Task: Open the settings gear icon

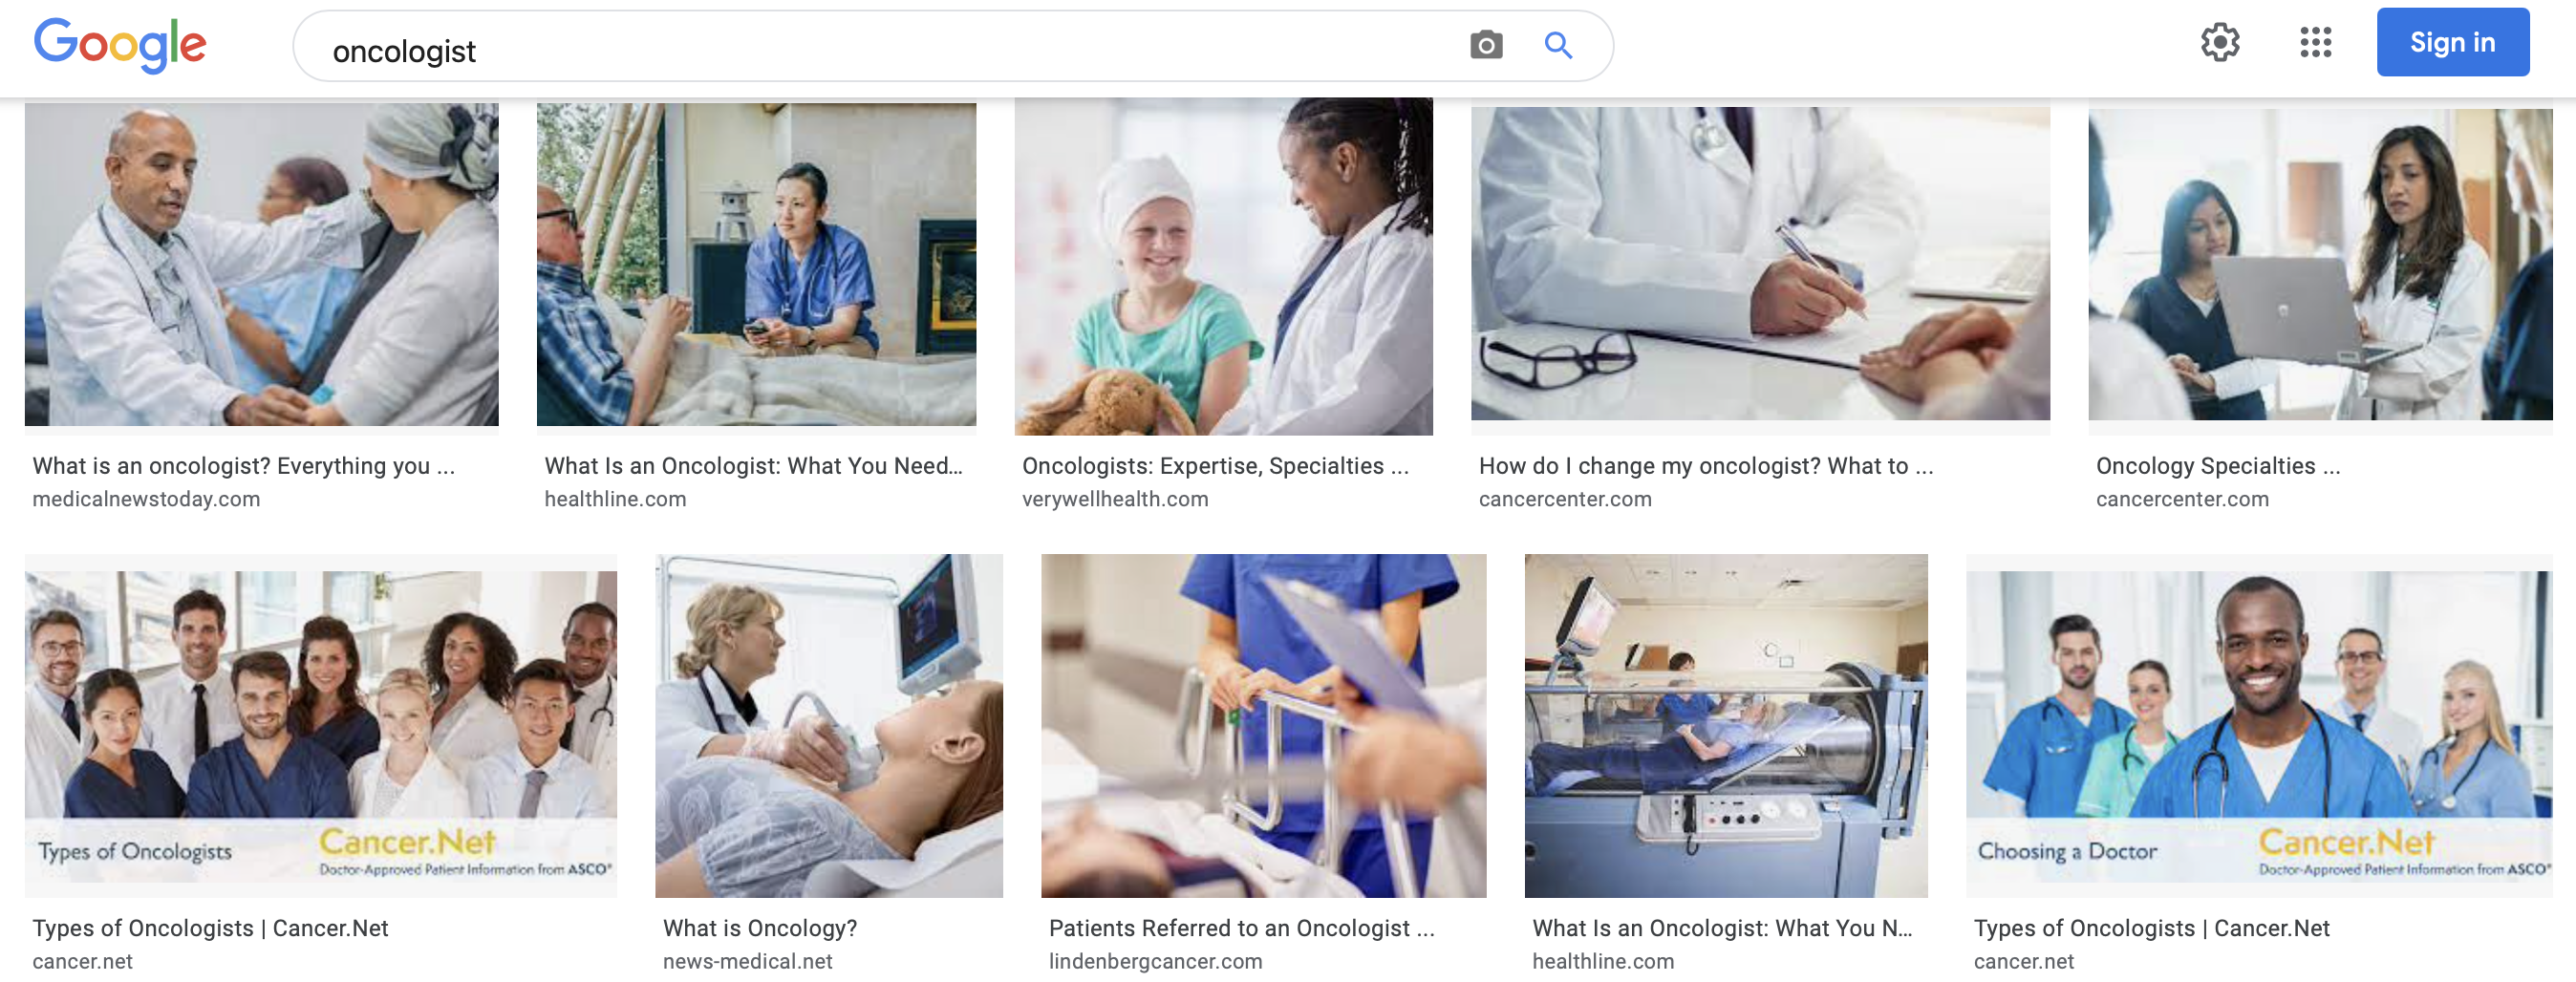Action: 2220,42
